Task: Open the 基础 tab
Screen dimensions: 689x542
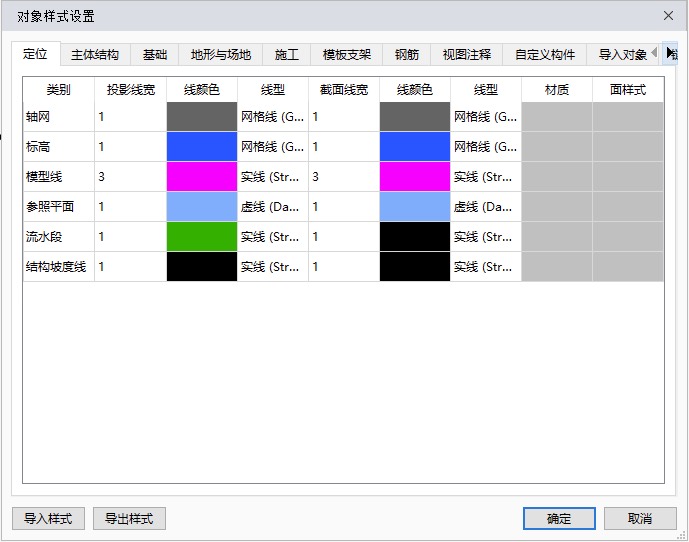Action: tap(155, 55)
